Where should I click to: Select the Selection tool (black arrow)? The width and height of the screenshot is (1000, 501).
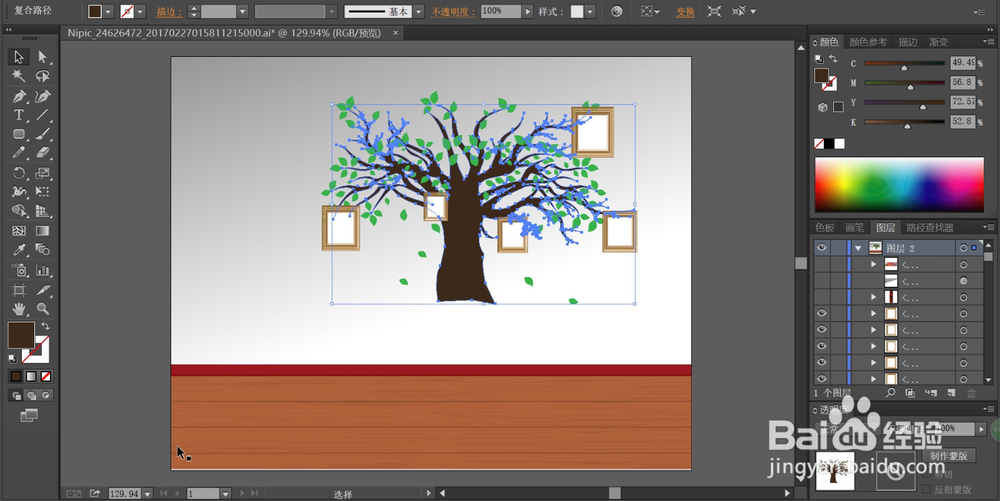tap(18, 57)
